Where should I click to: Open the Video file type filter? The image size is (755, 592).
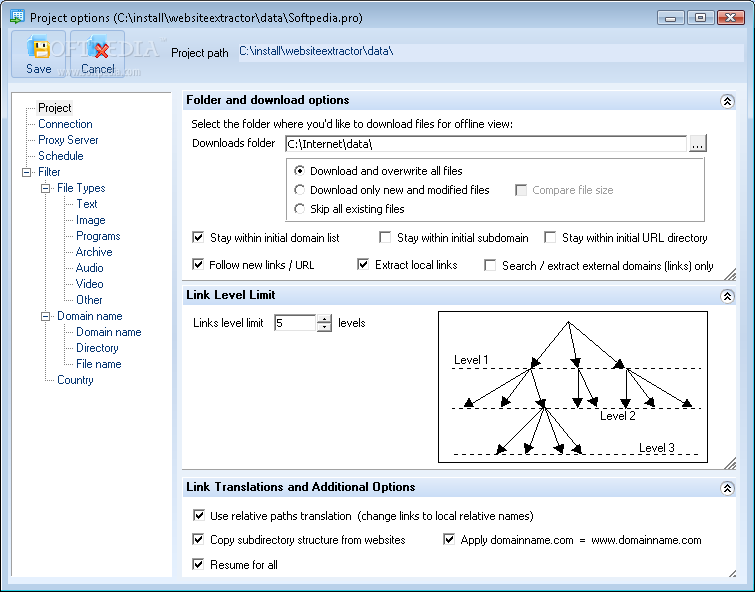point(90,284)
